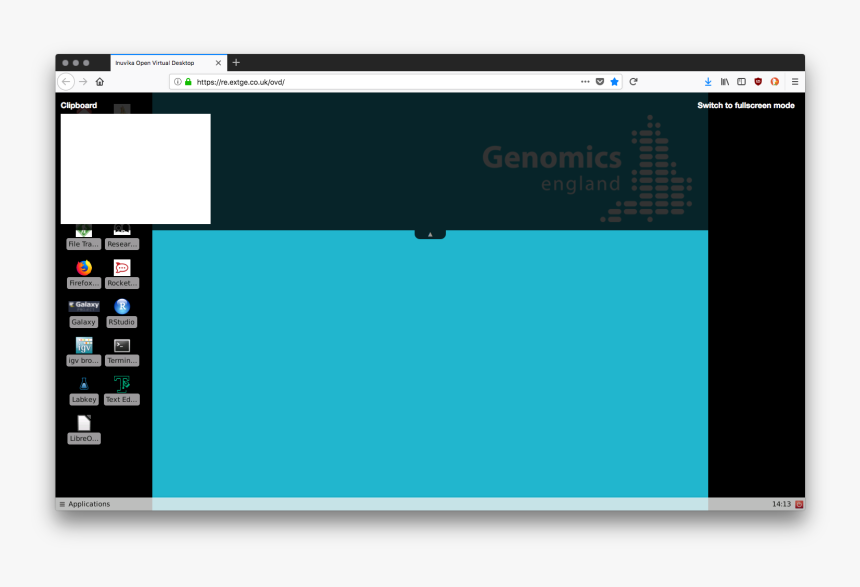Click the 14:13 clock in the taskbar
This screenshot has width=860, height=587.
pyautogui.click(x=782, y=504)
